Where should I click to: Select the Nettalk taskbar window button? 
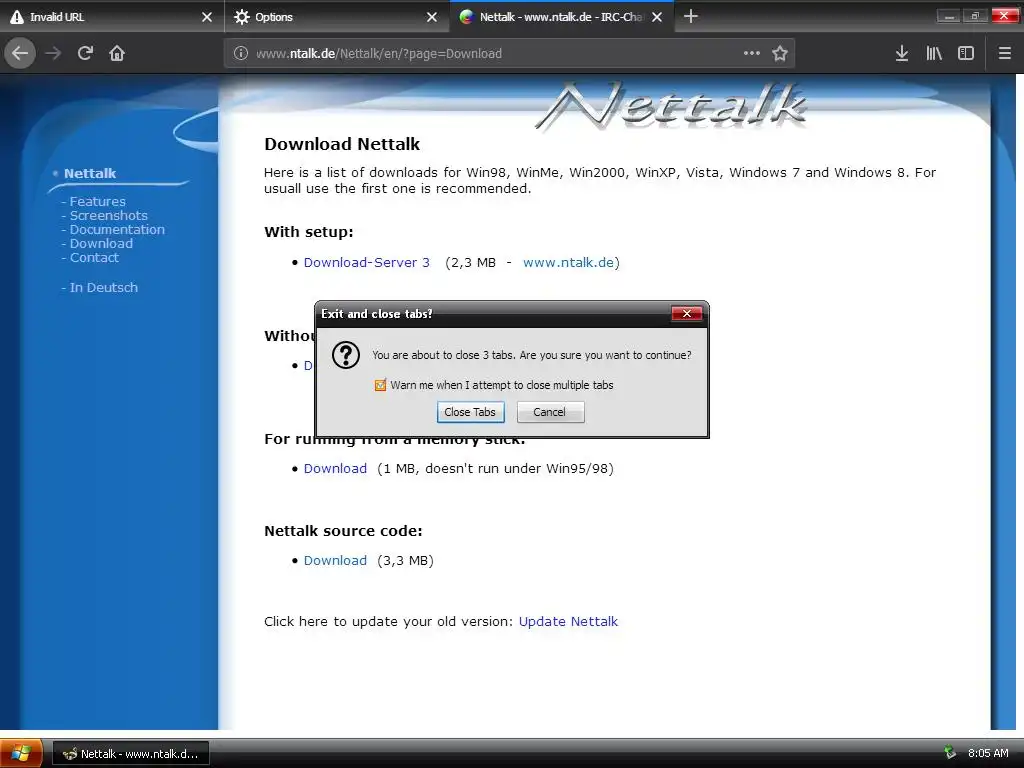pos(131,754)
